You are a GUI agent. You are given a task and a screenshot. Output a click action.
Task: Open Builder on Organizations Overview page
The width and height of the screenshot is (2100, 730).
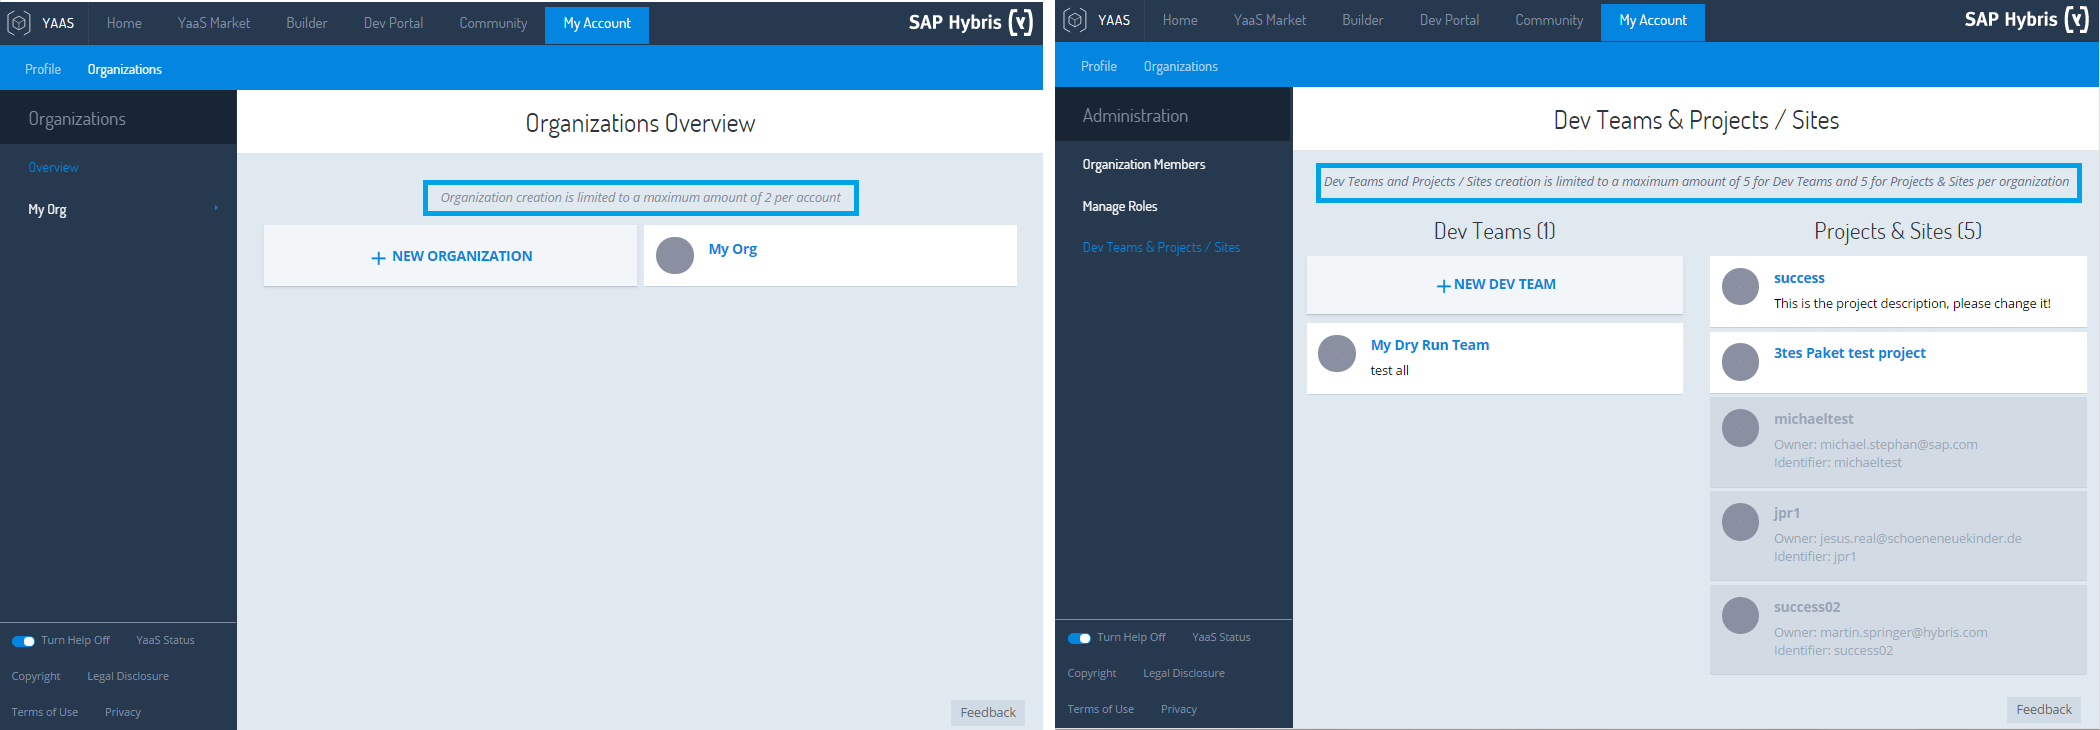coord(307,23)
